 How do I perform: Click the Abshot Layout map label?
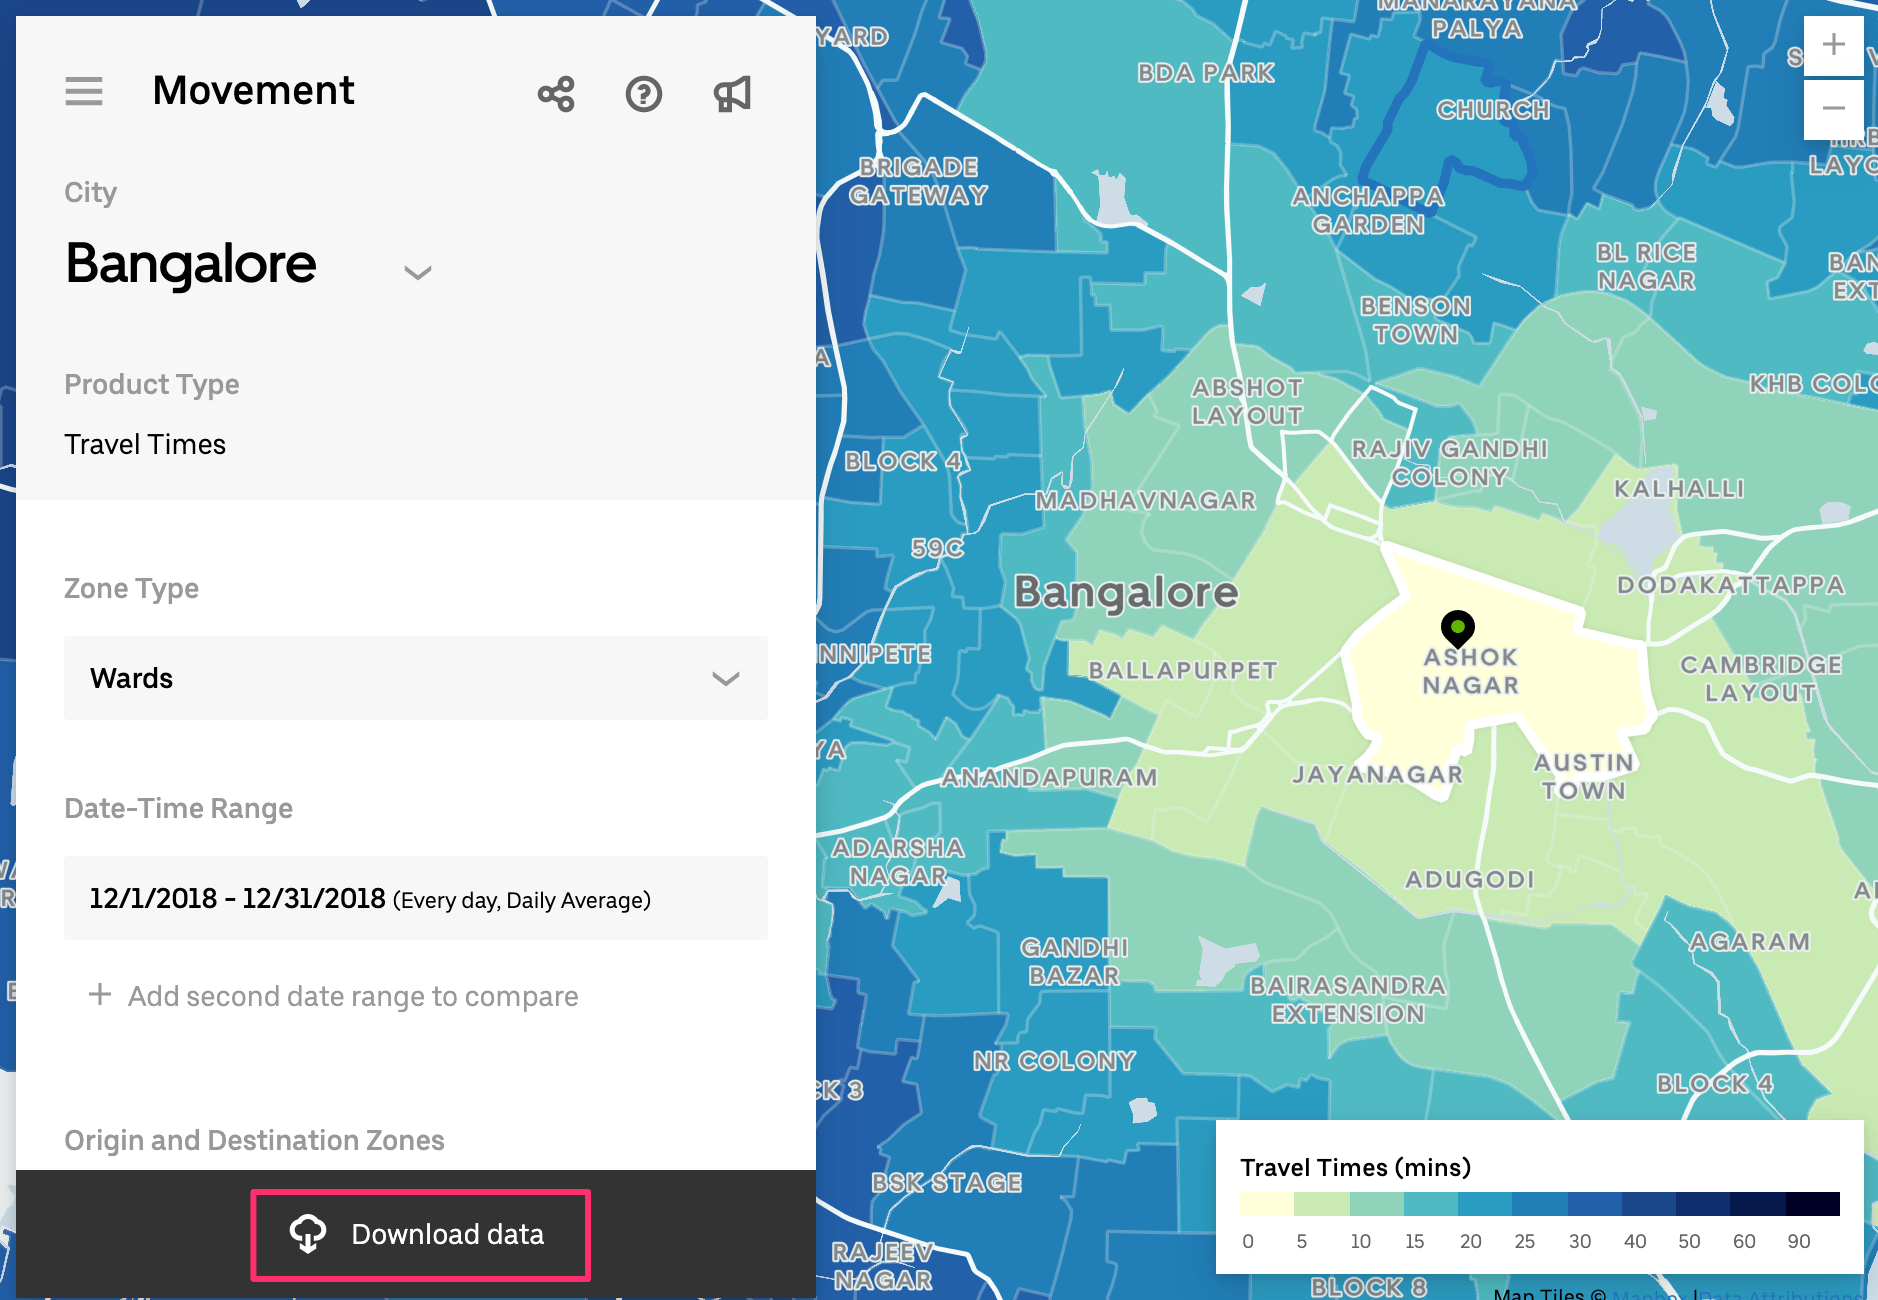click(x=1247, y=401)
